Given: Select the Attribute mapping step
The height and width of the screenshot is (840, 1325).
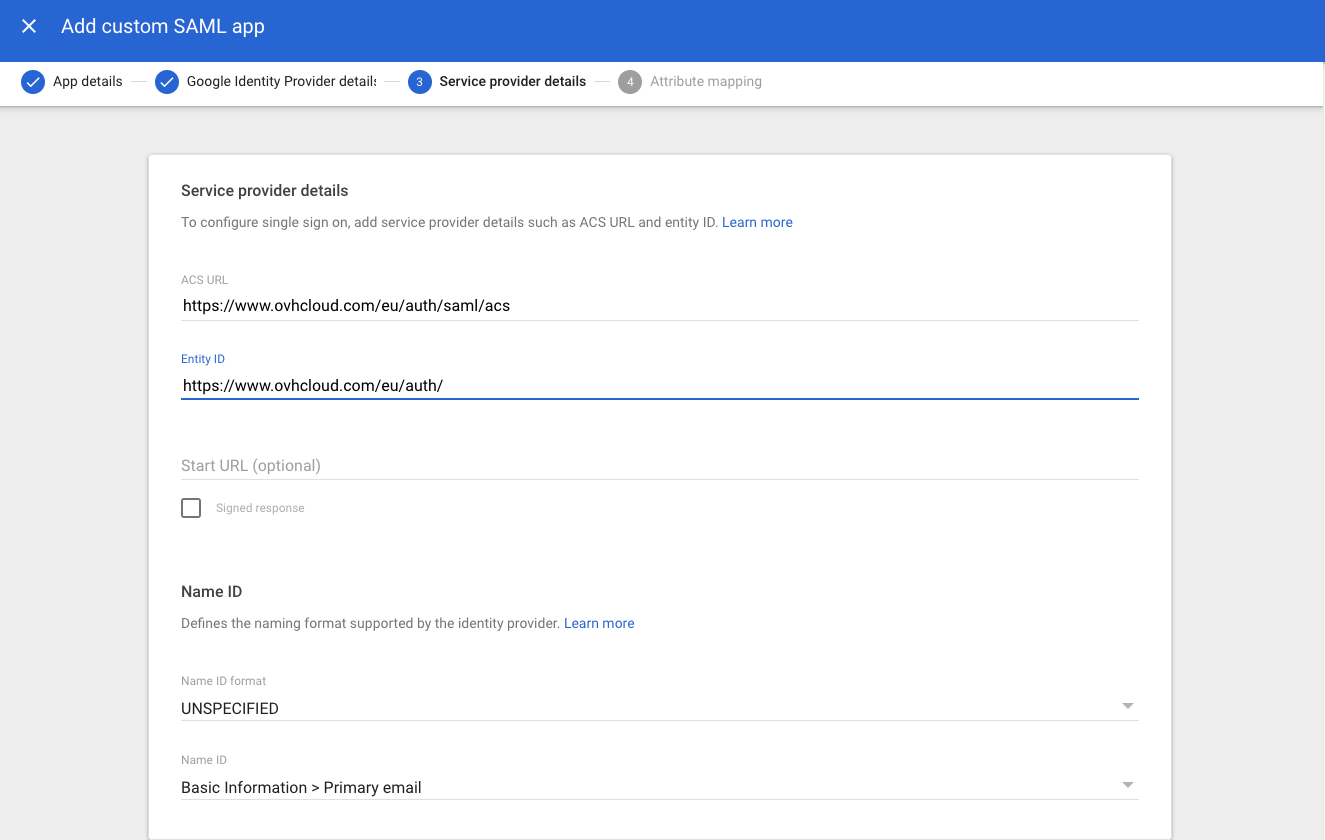Looking at the screenshot, I should click(x=704, y=81).
